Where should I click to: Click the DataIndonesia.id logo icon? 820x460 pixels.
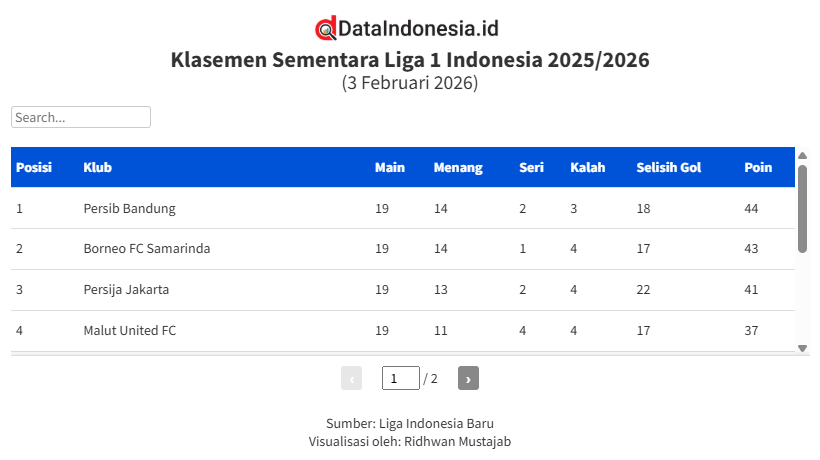coord(326,29)
